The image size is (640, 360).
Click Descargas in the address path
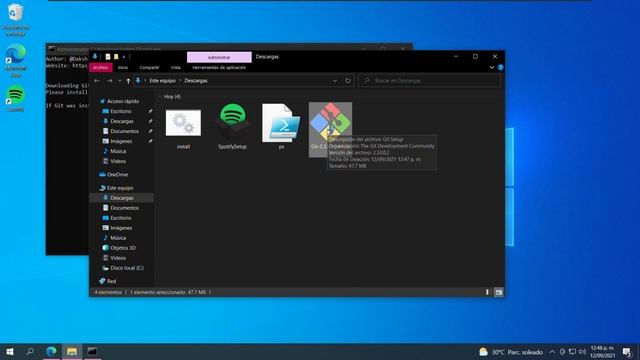(196, 81)
